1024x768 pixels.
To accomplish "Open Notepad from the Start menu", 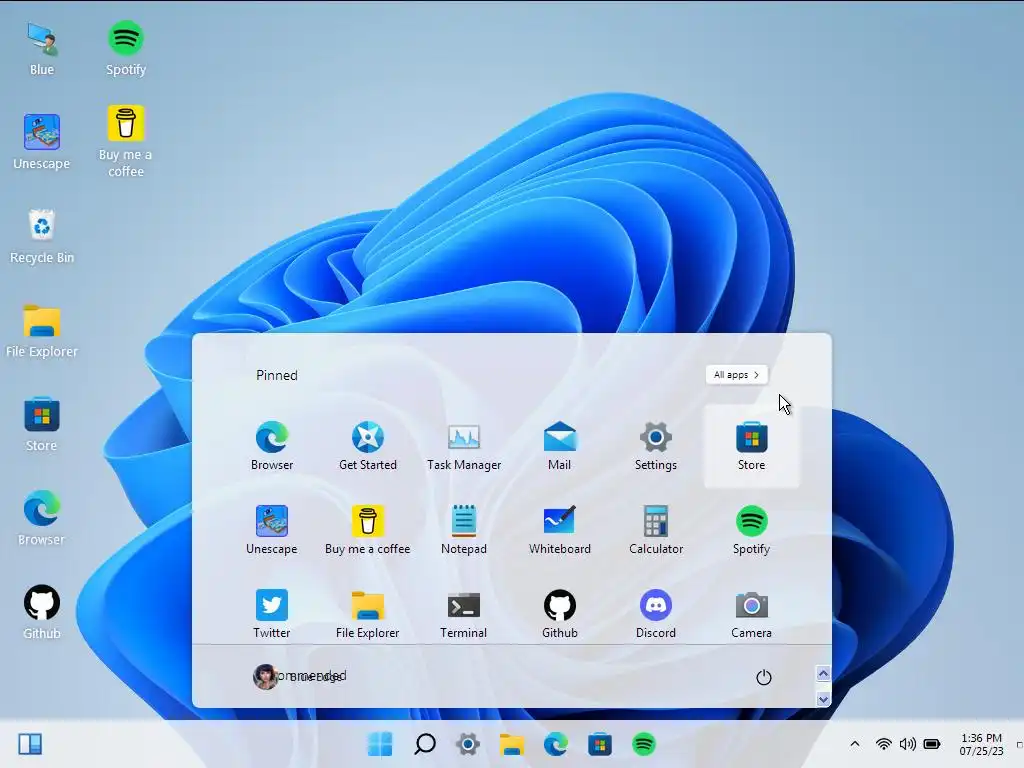I will 464,531.
